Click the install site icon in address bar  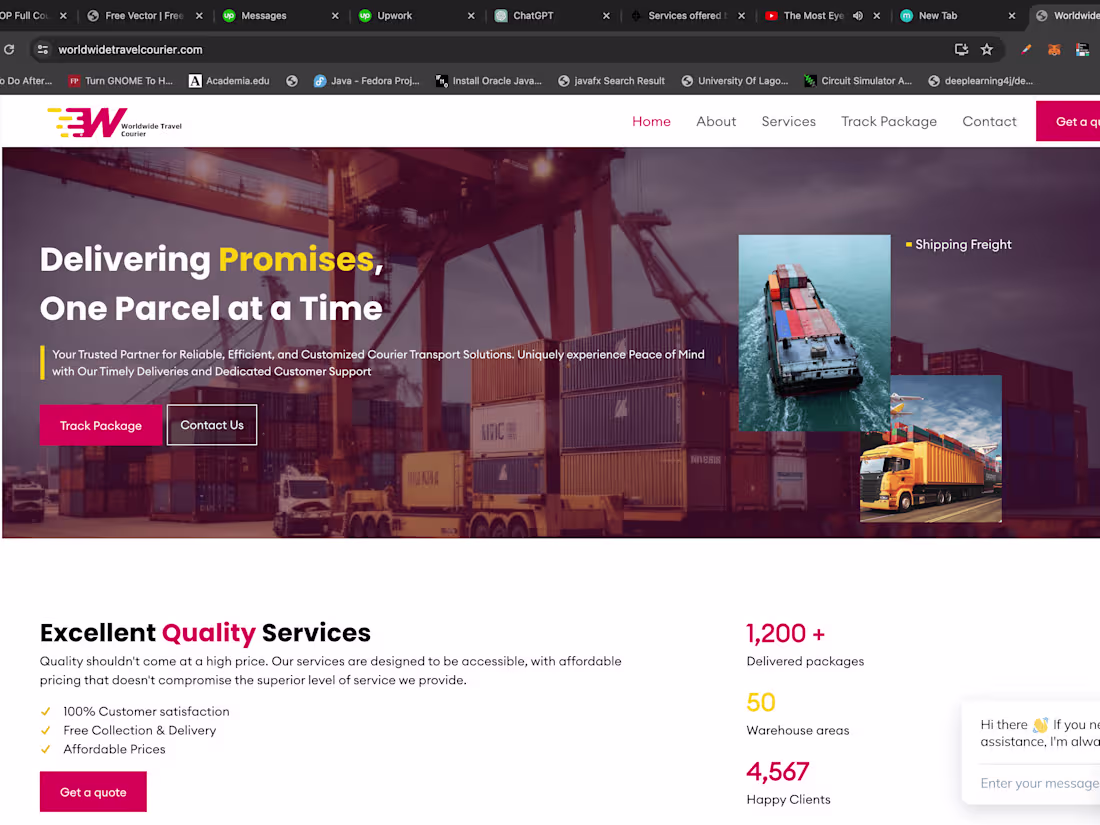click(x=961, y=48)
